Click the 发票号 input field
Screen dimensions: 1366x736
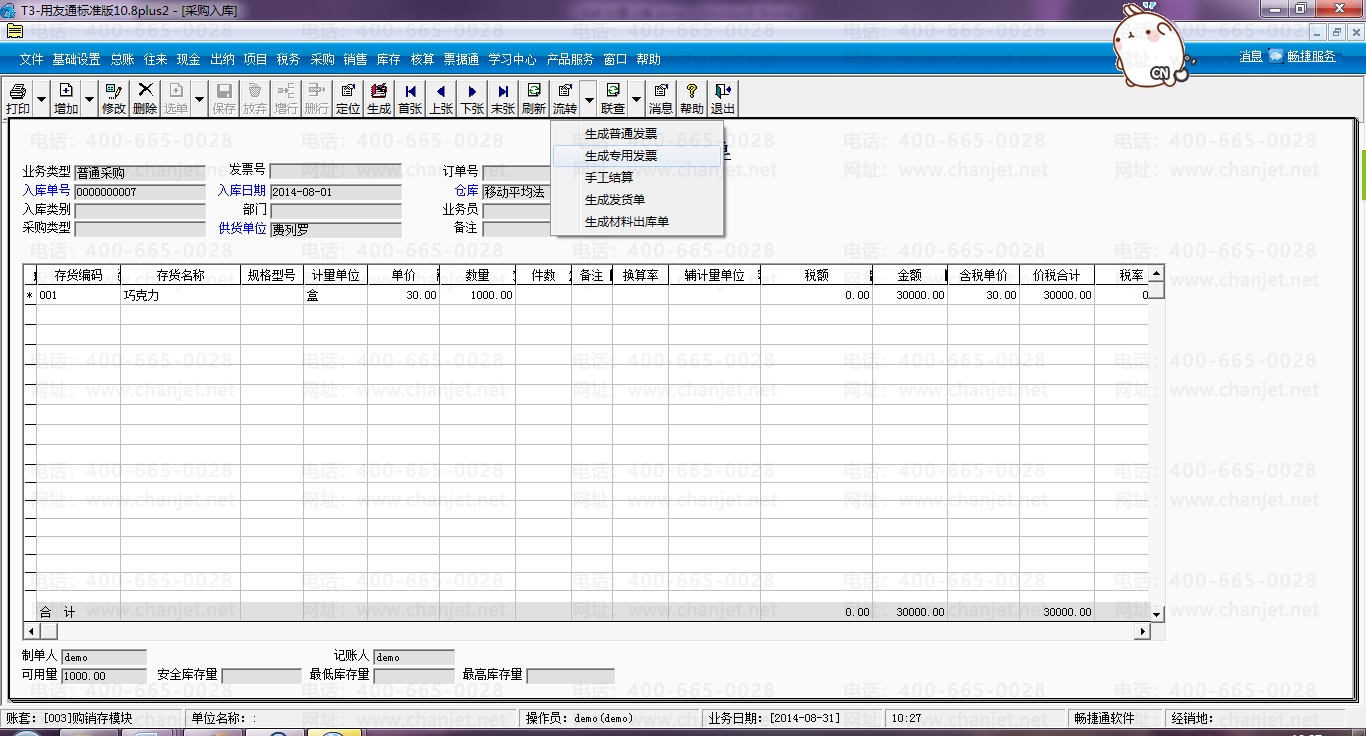pos(335,172)
